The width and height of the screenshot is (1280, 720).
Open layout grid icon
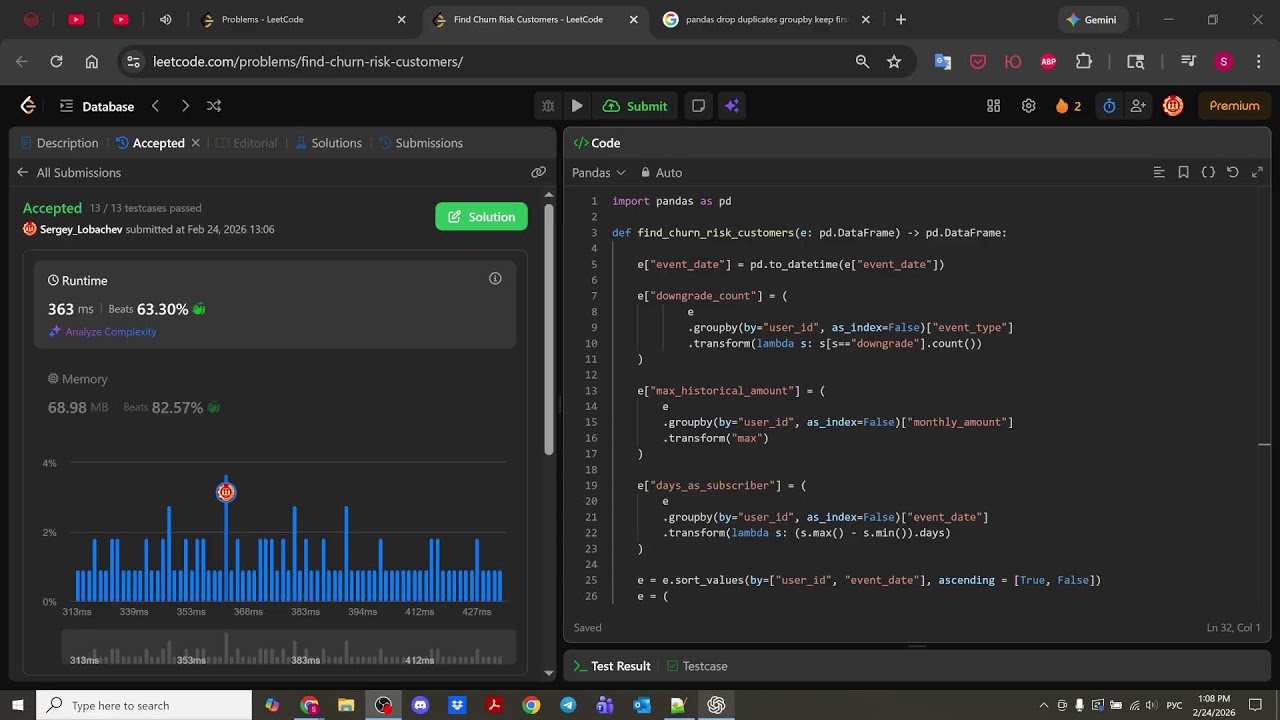(993, 106)
